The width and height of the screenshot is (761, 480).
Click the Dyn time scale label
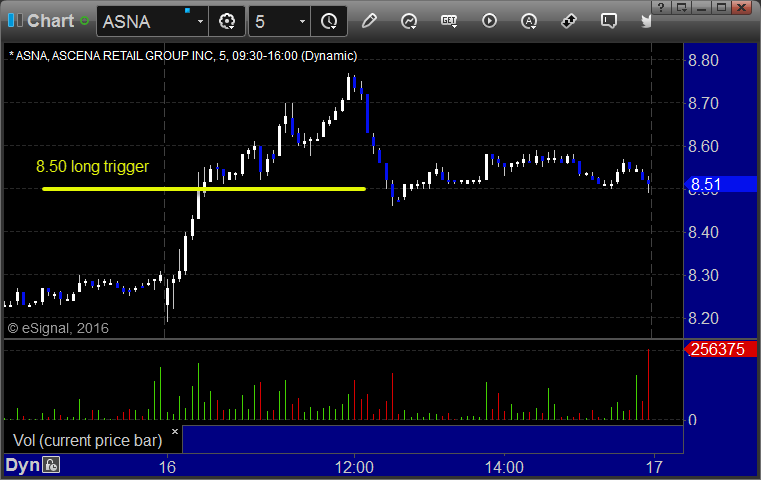(22, 465)
